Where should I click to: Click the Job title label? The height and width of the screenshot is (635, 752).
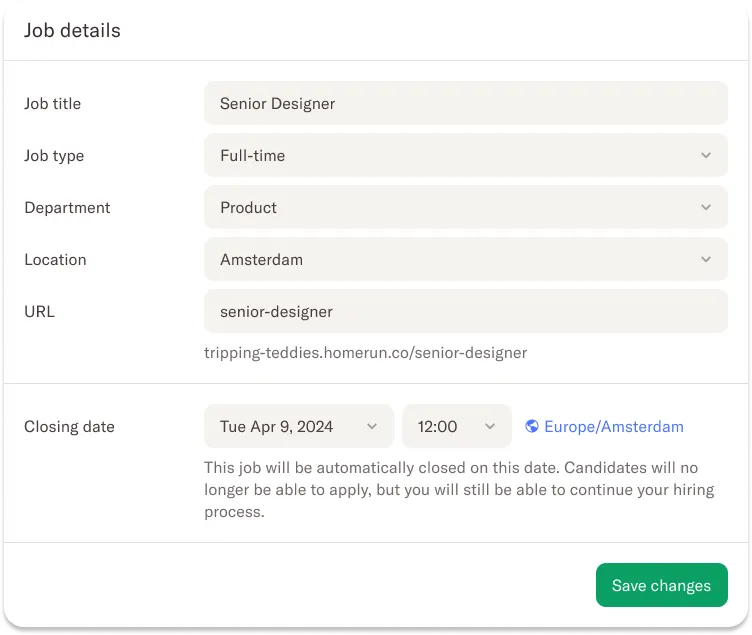tap(53, 104)
